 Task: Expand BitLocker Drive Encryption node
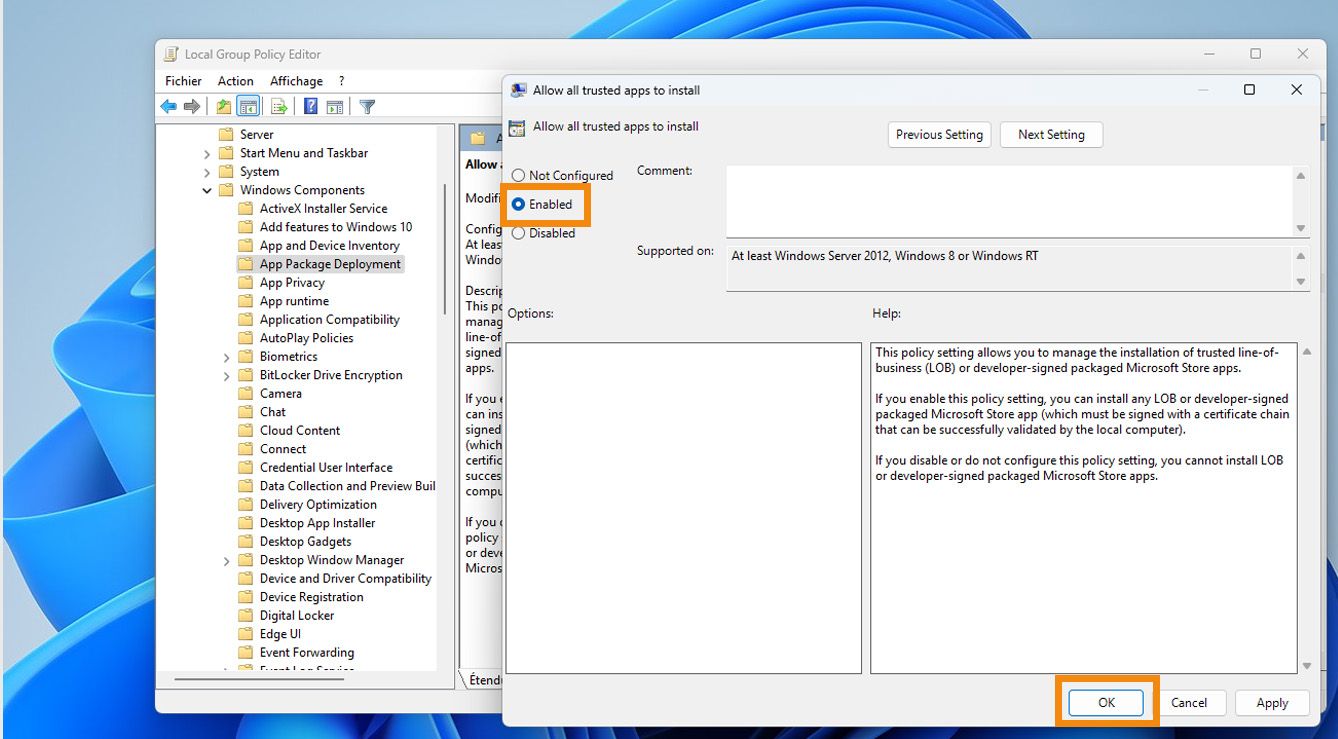click(227, 376)
